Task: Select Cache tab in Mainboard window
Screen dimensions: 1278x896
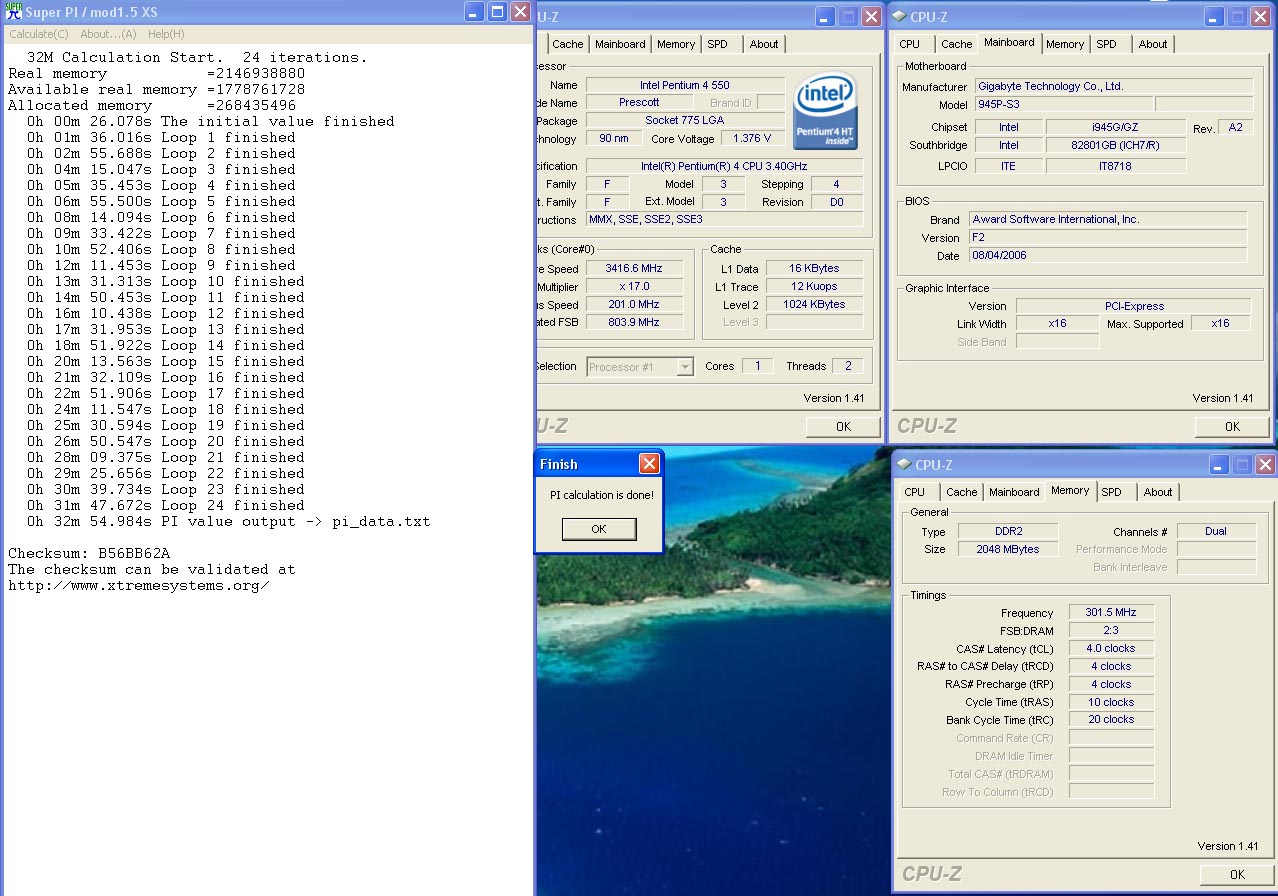Action: pos(957,44)
